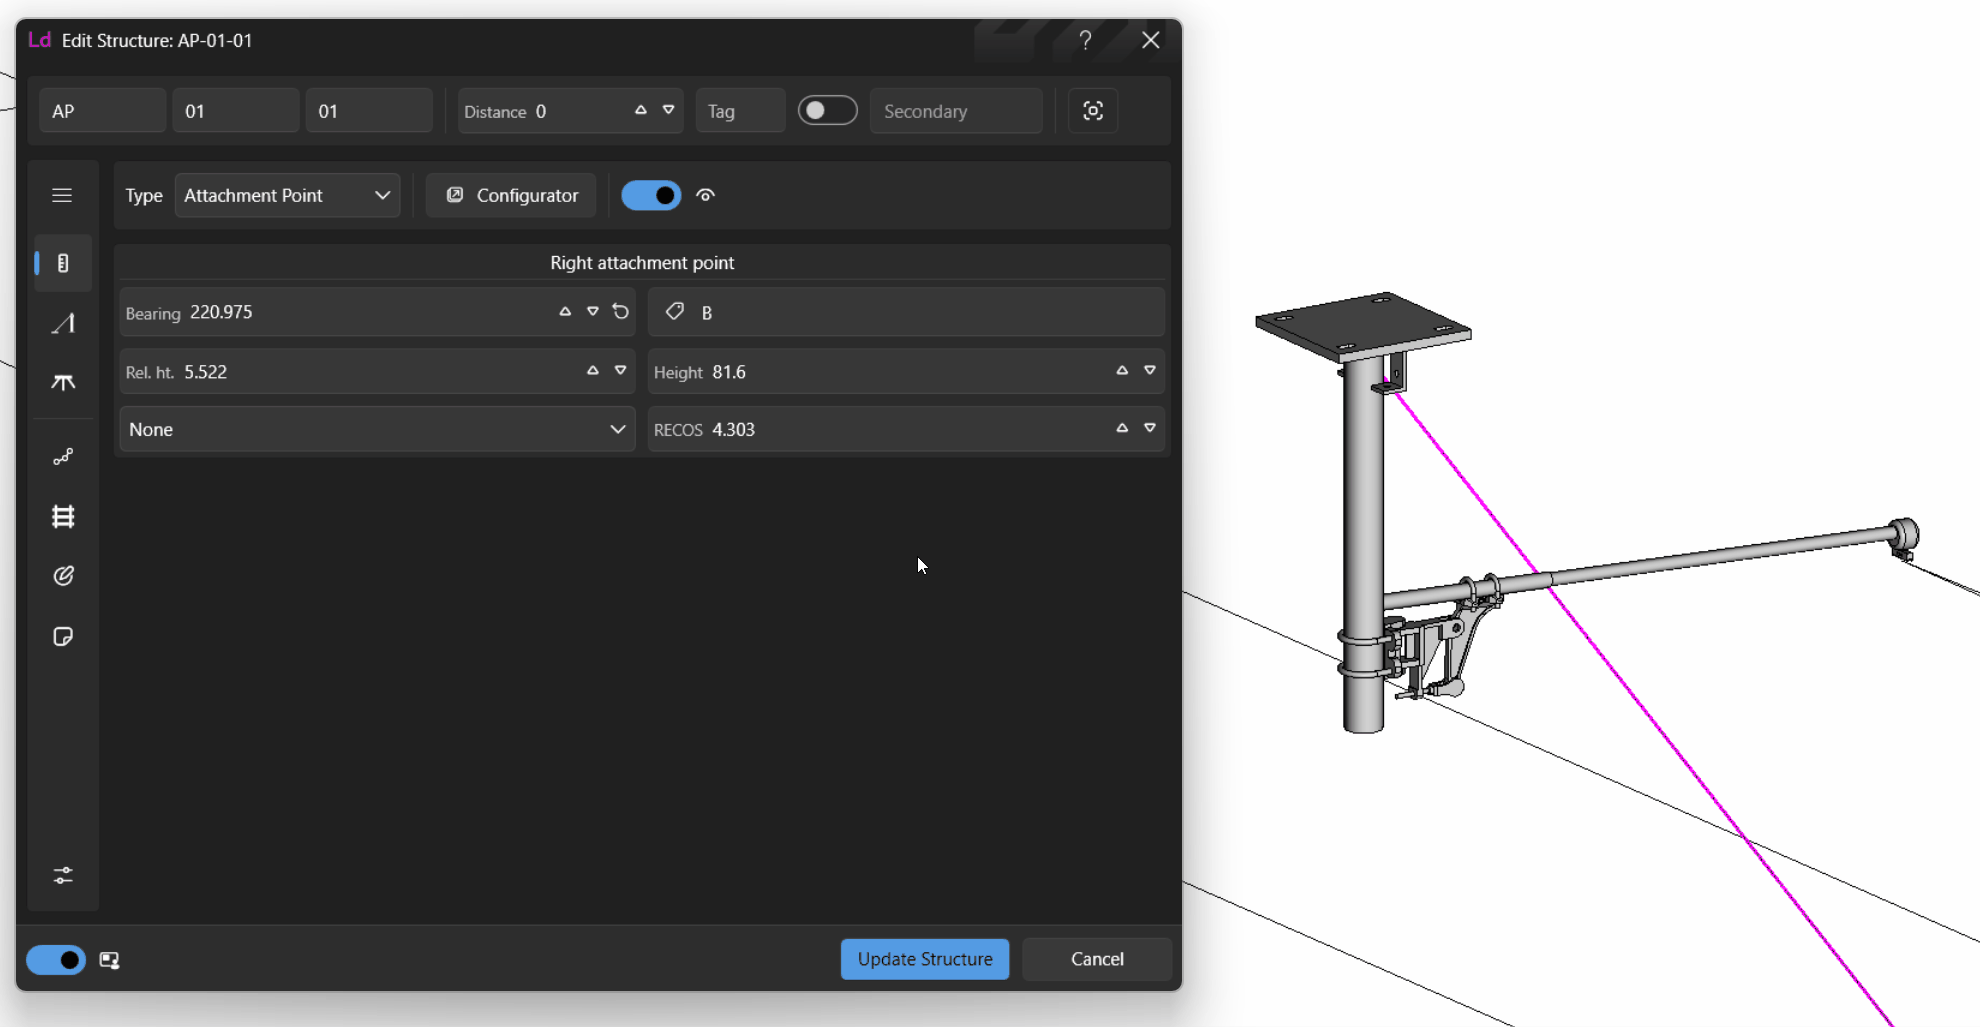The image size is (1980, 1027).
Task: Open the sliders settings icon in the sidebar
Action: 63,875
